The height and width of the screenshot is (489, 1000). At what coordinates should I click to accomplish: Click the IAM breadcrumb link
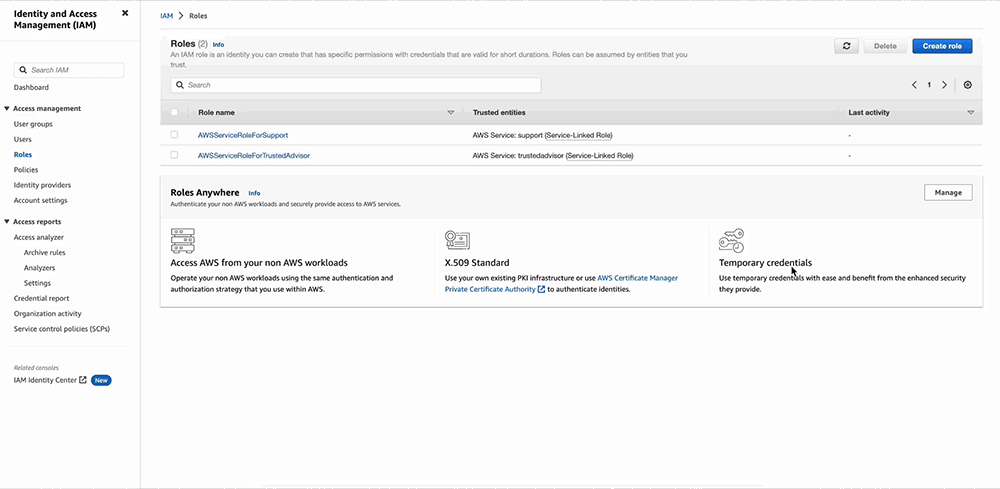pos(166,16)
